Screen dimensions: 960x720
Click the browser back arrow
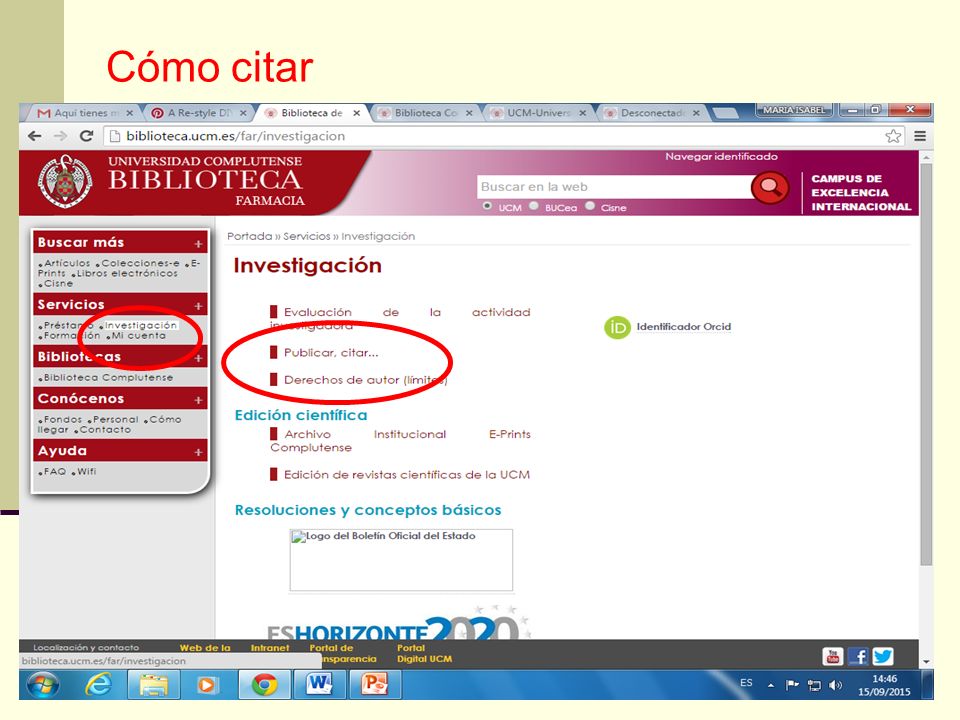tap(35, 136)
